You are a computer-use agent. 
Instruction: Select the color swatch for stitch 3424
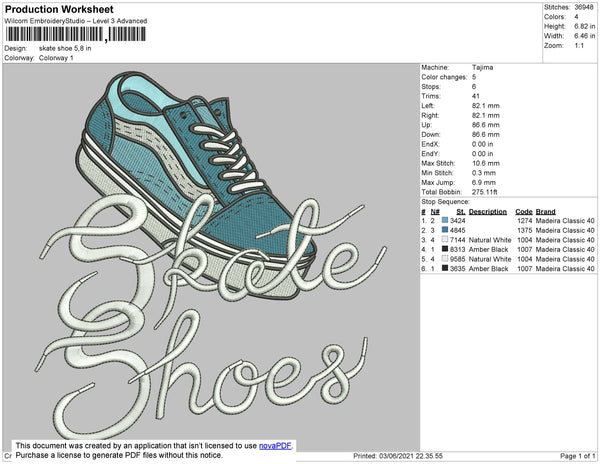click(x=445, y=220)
